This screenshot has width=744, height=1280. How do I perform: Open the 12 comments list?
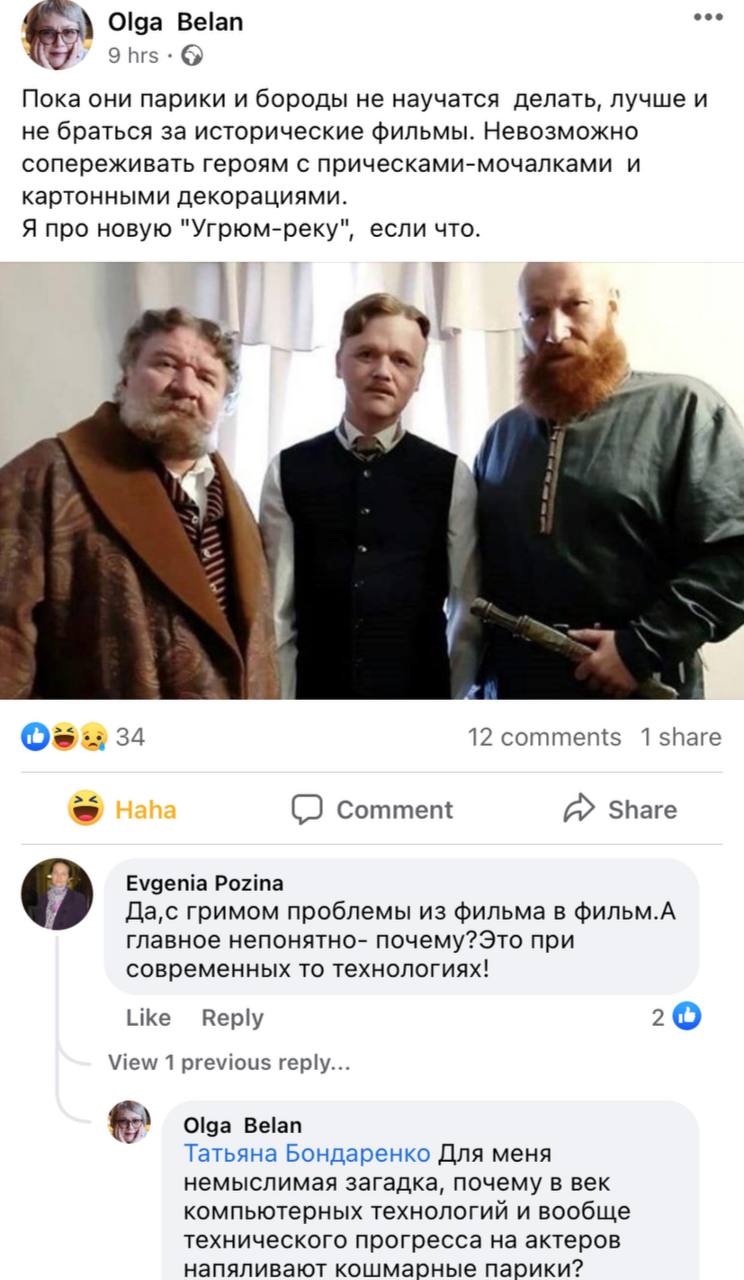(544, 737)
